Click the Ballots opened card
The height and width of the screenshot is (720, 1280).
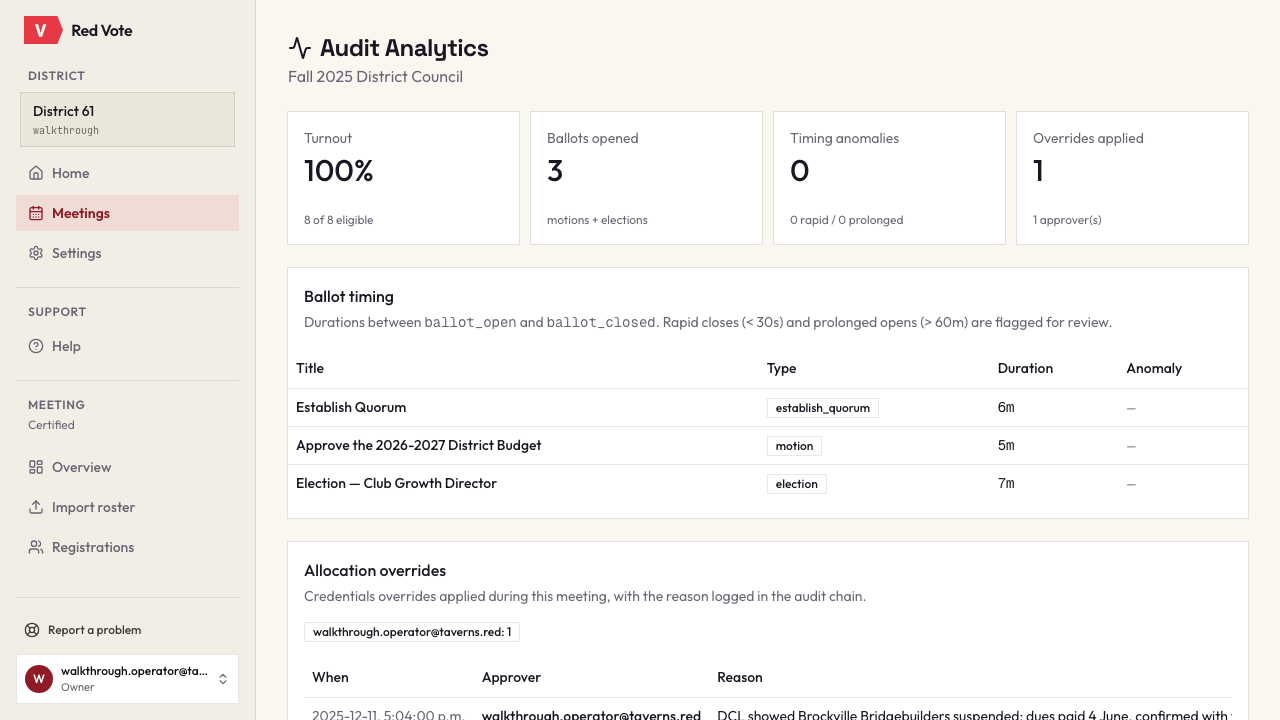[x=646, y=178]
